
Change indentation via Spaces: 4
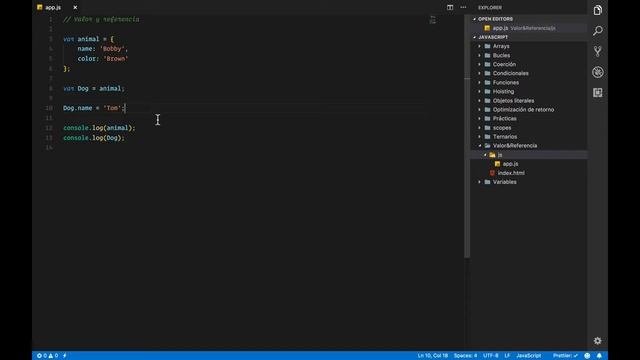(465, 356)
